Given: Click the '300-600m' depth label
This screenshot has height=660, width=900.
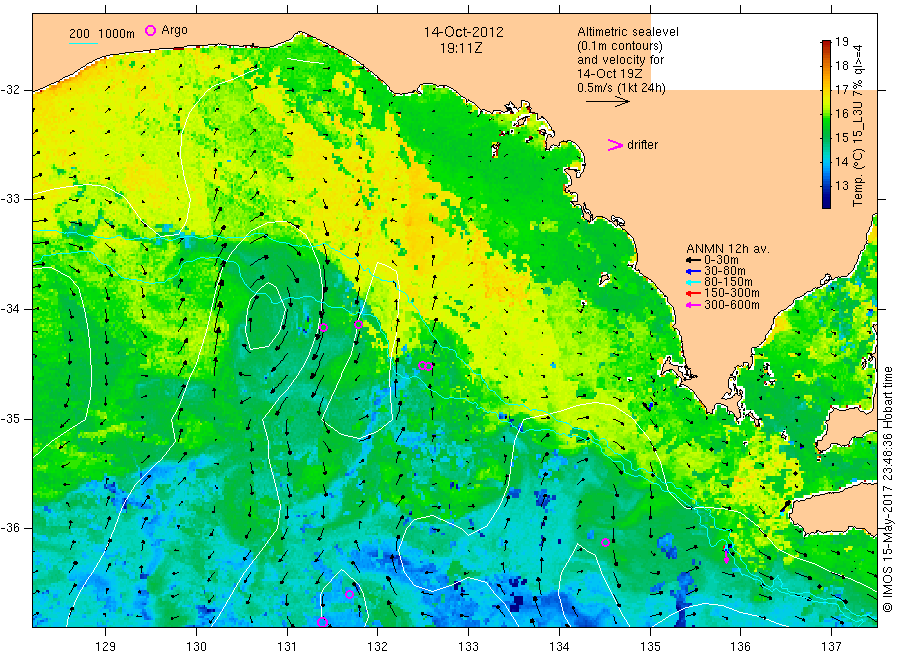Looking at the screenshot, I should [731, 305].
